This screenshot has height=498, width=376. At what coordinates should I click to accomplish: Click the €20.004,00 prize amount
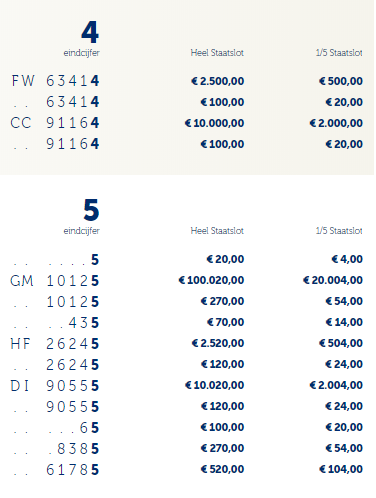point(333,280)
